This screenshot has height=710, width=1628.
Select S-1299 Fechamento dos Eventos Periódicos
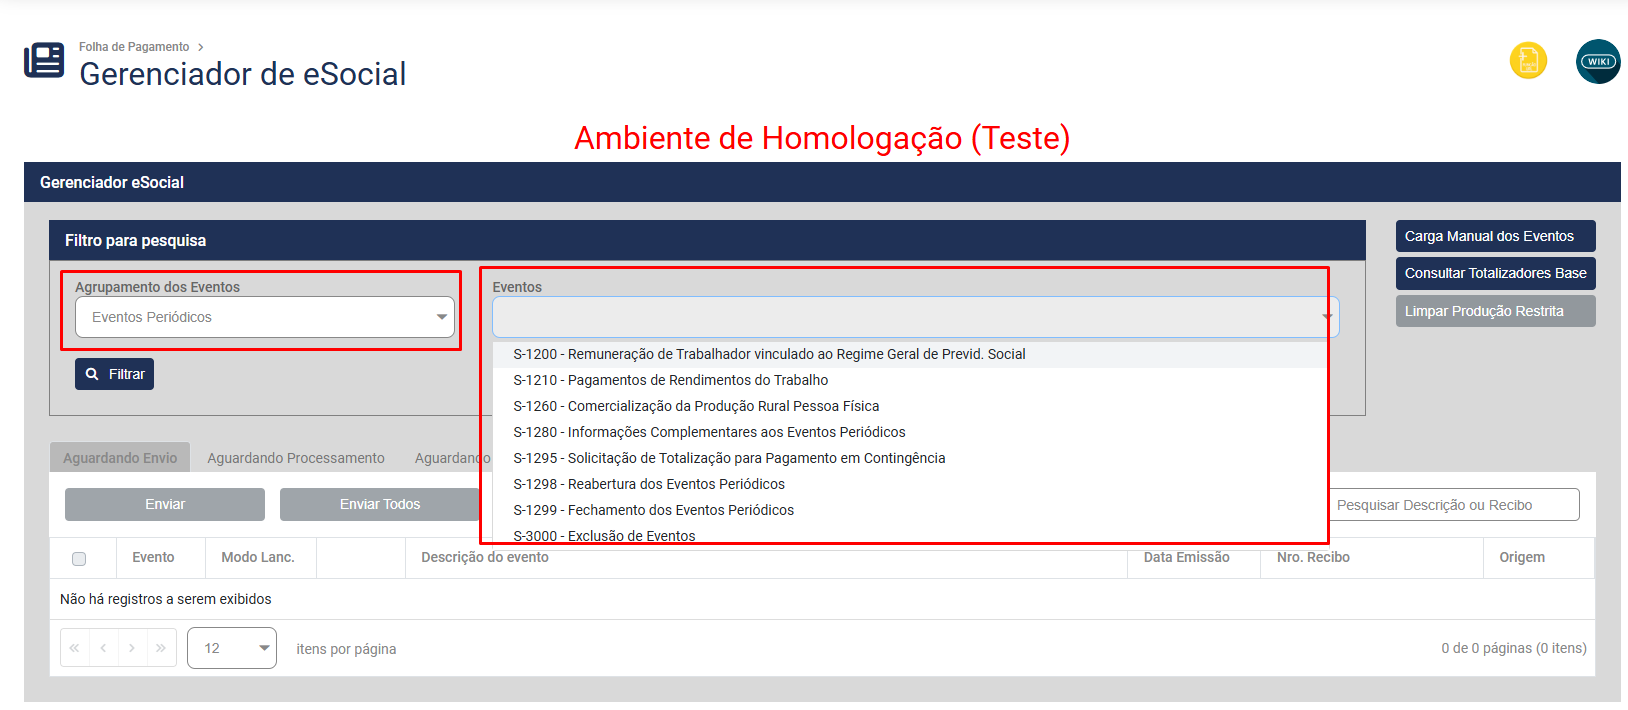(x=910, y=510)
